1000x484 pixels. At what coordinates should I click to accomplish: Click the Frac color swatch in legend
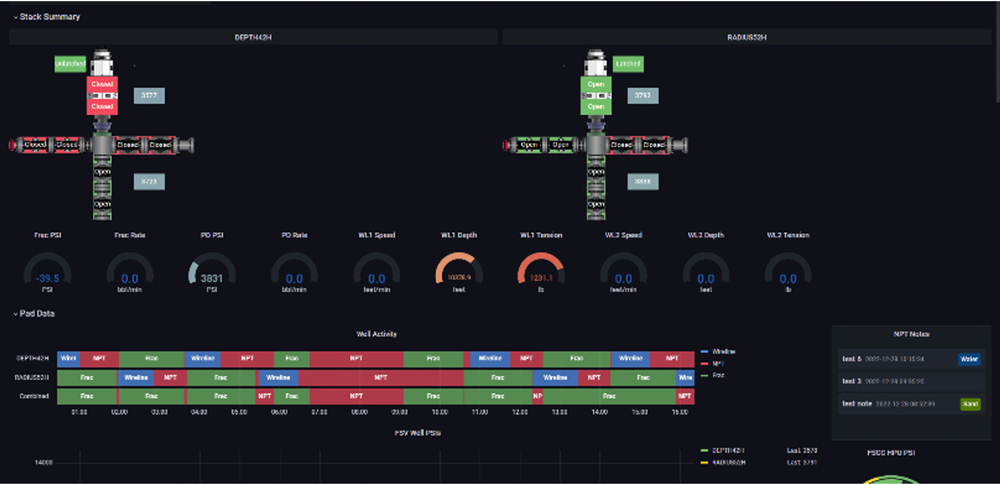pos(705,374)
